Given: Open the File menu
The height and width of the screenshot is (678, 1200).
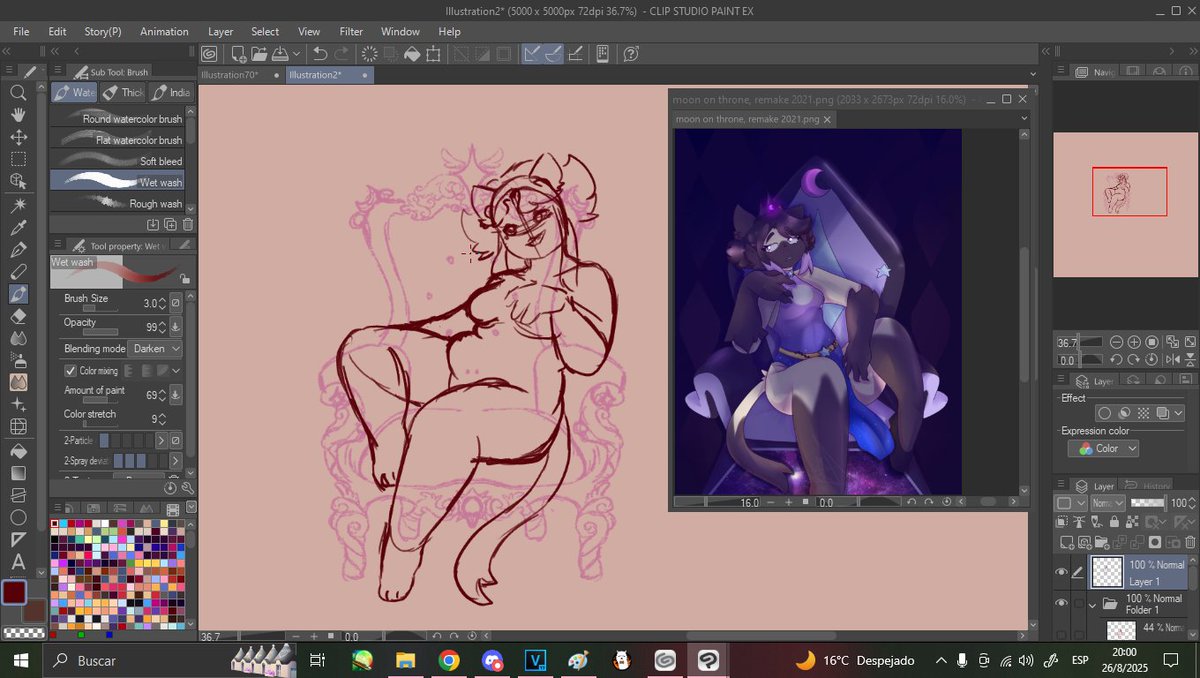Looking at the screenshot, I should click(21, 32).
